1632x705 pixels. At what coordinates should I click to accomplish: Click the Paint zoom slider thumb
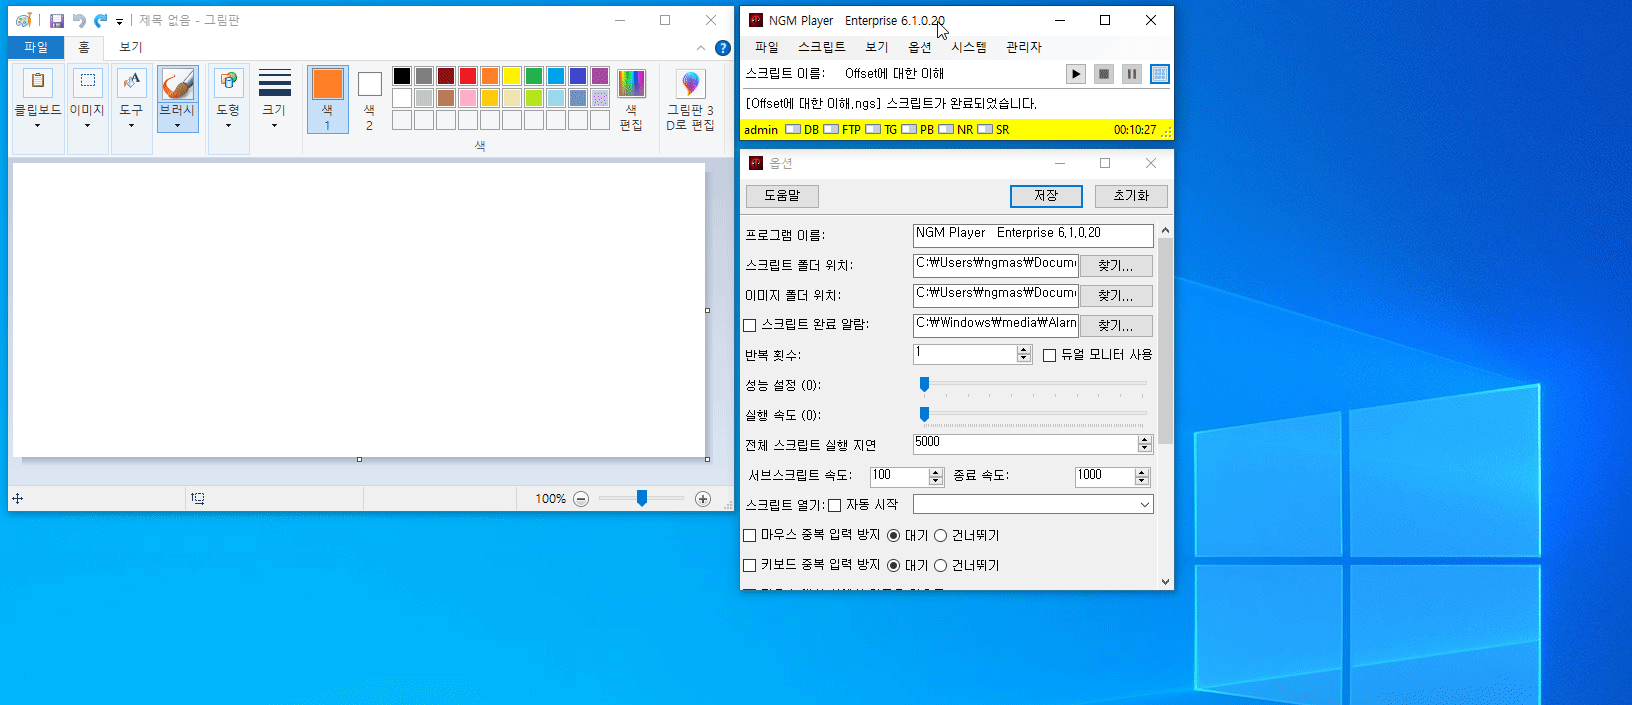(642, 498)
